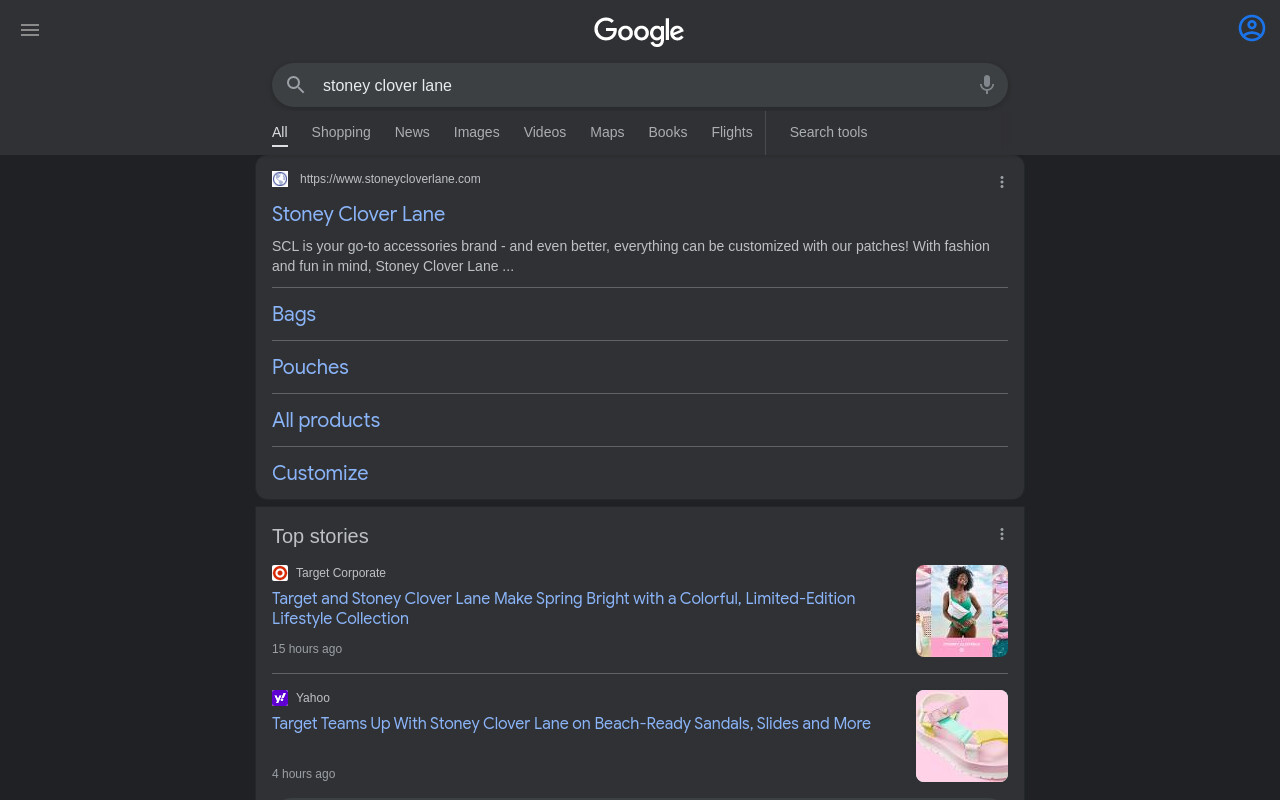Viewport: 1280px width, 800px height.
Task: Start voice search with microphone icon
Action: 987,85
